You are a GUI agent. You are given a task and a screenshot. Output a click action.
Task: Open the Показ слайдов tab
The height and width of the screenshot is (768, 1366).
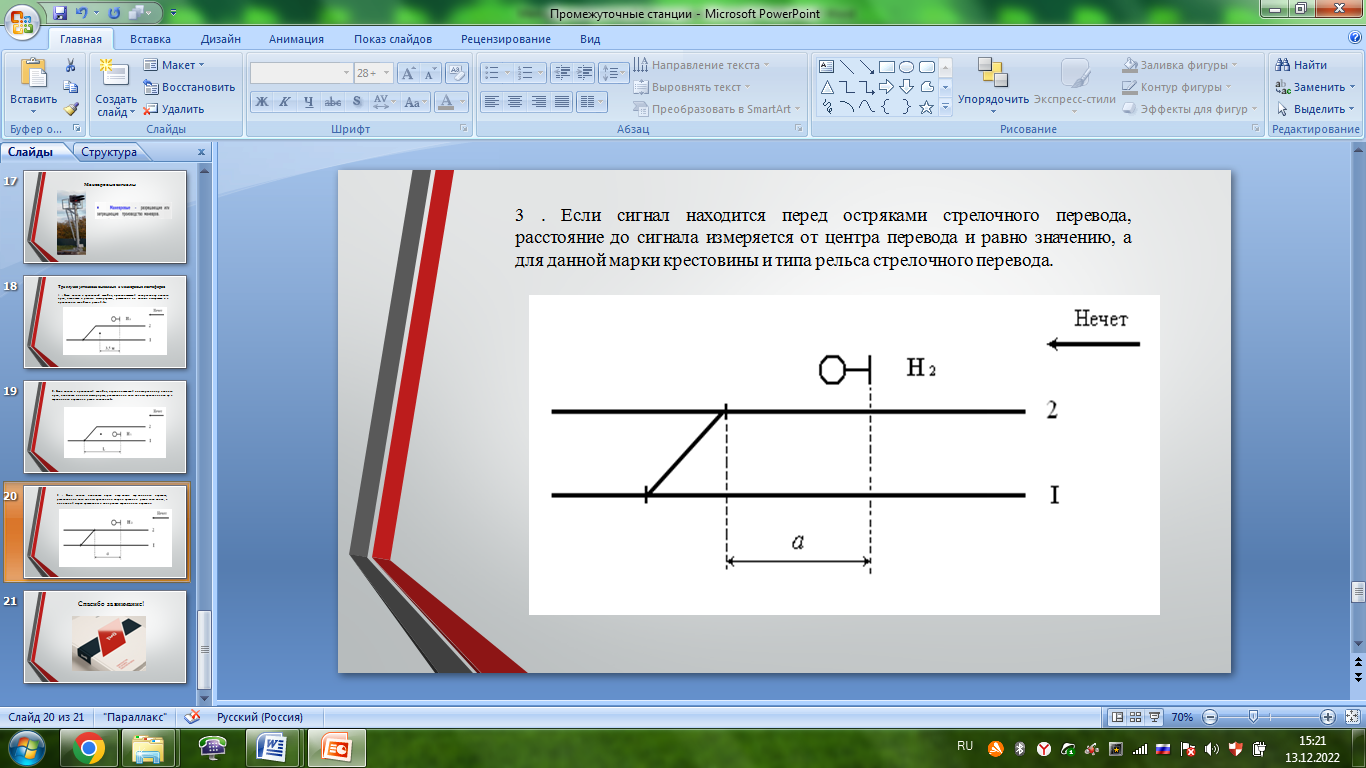(393, 39)
